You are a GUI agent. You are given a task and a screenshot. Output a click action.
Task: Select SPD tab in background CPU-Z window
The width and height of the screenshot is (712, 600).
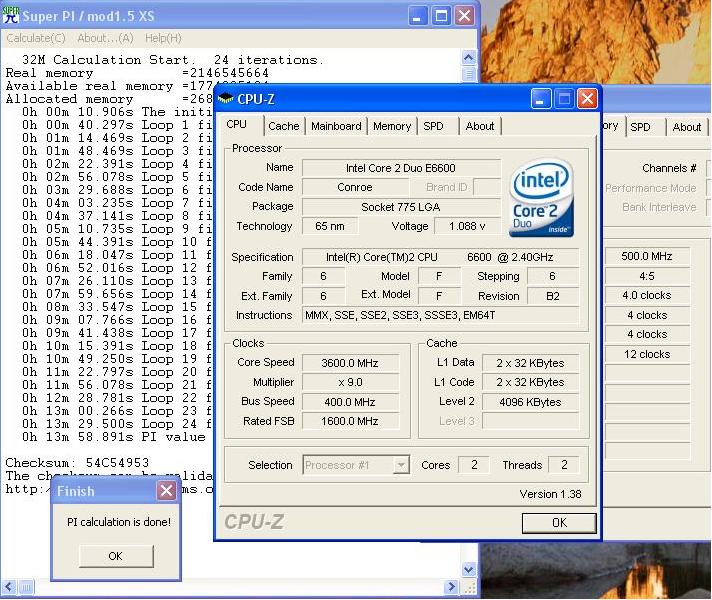(x=640, y=127)
